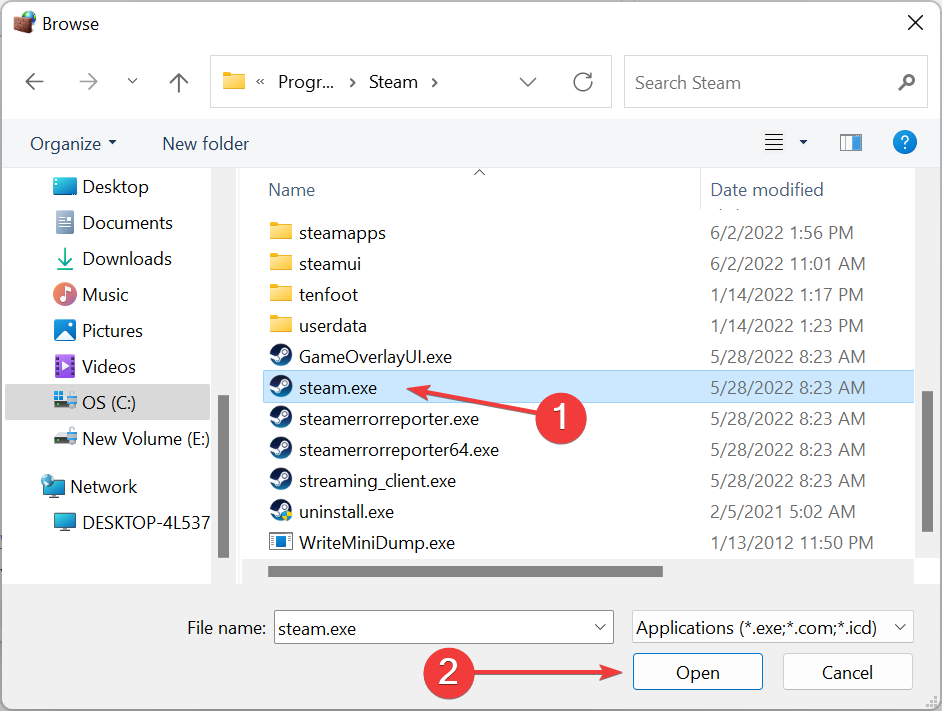Select the steam.exe file row
The width and height of the screenshot is (942, 711).
[x=589, y=388]
